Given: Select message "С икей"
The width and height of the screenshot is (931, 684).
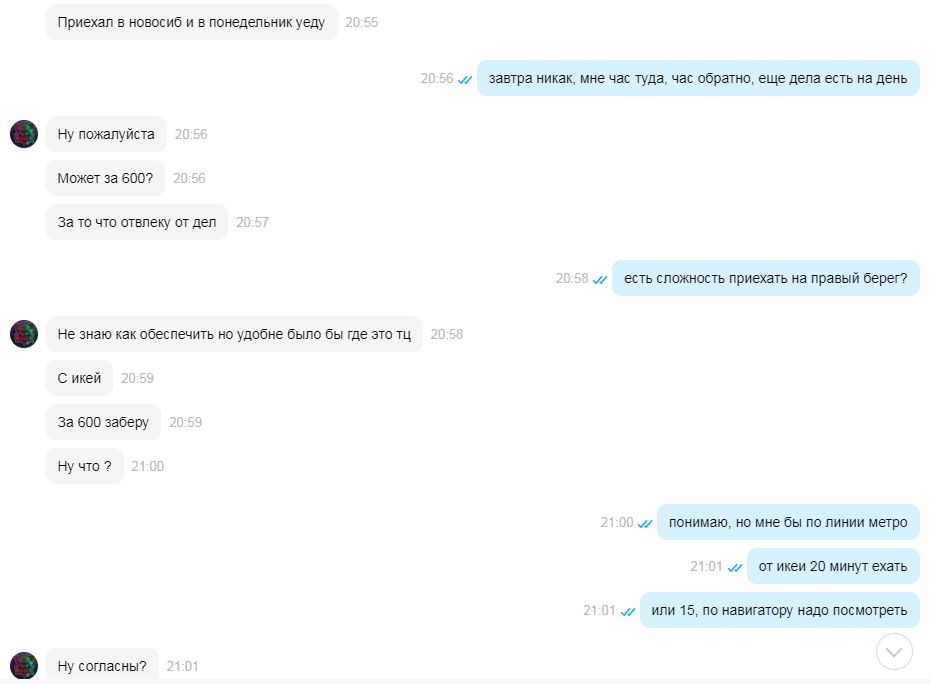Looking at the screenshot, I should point(80,378).
